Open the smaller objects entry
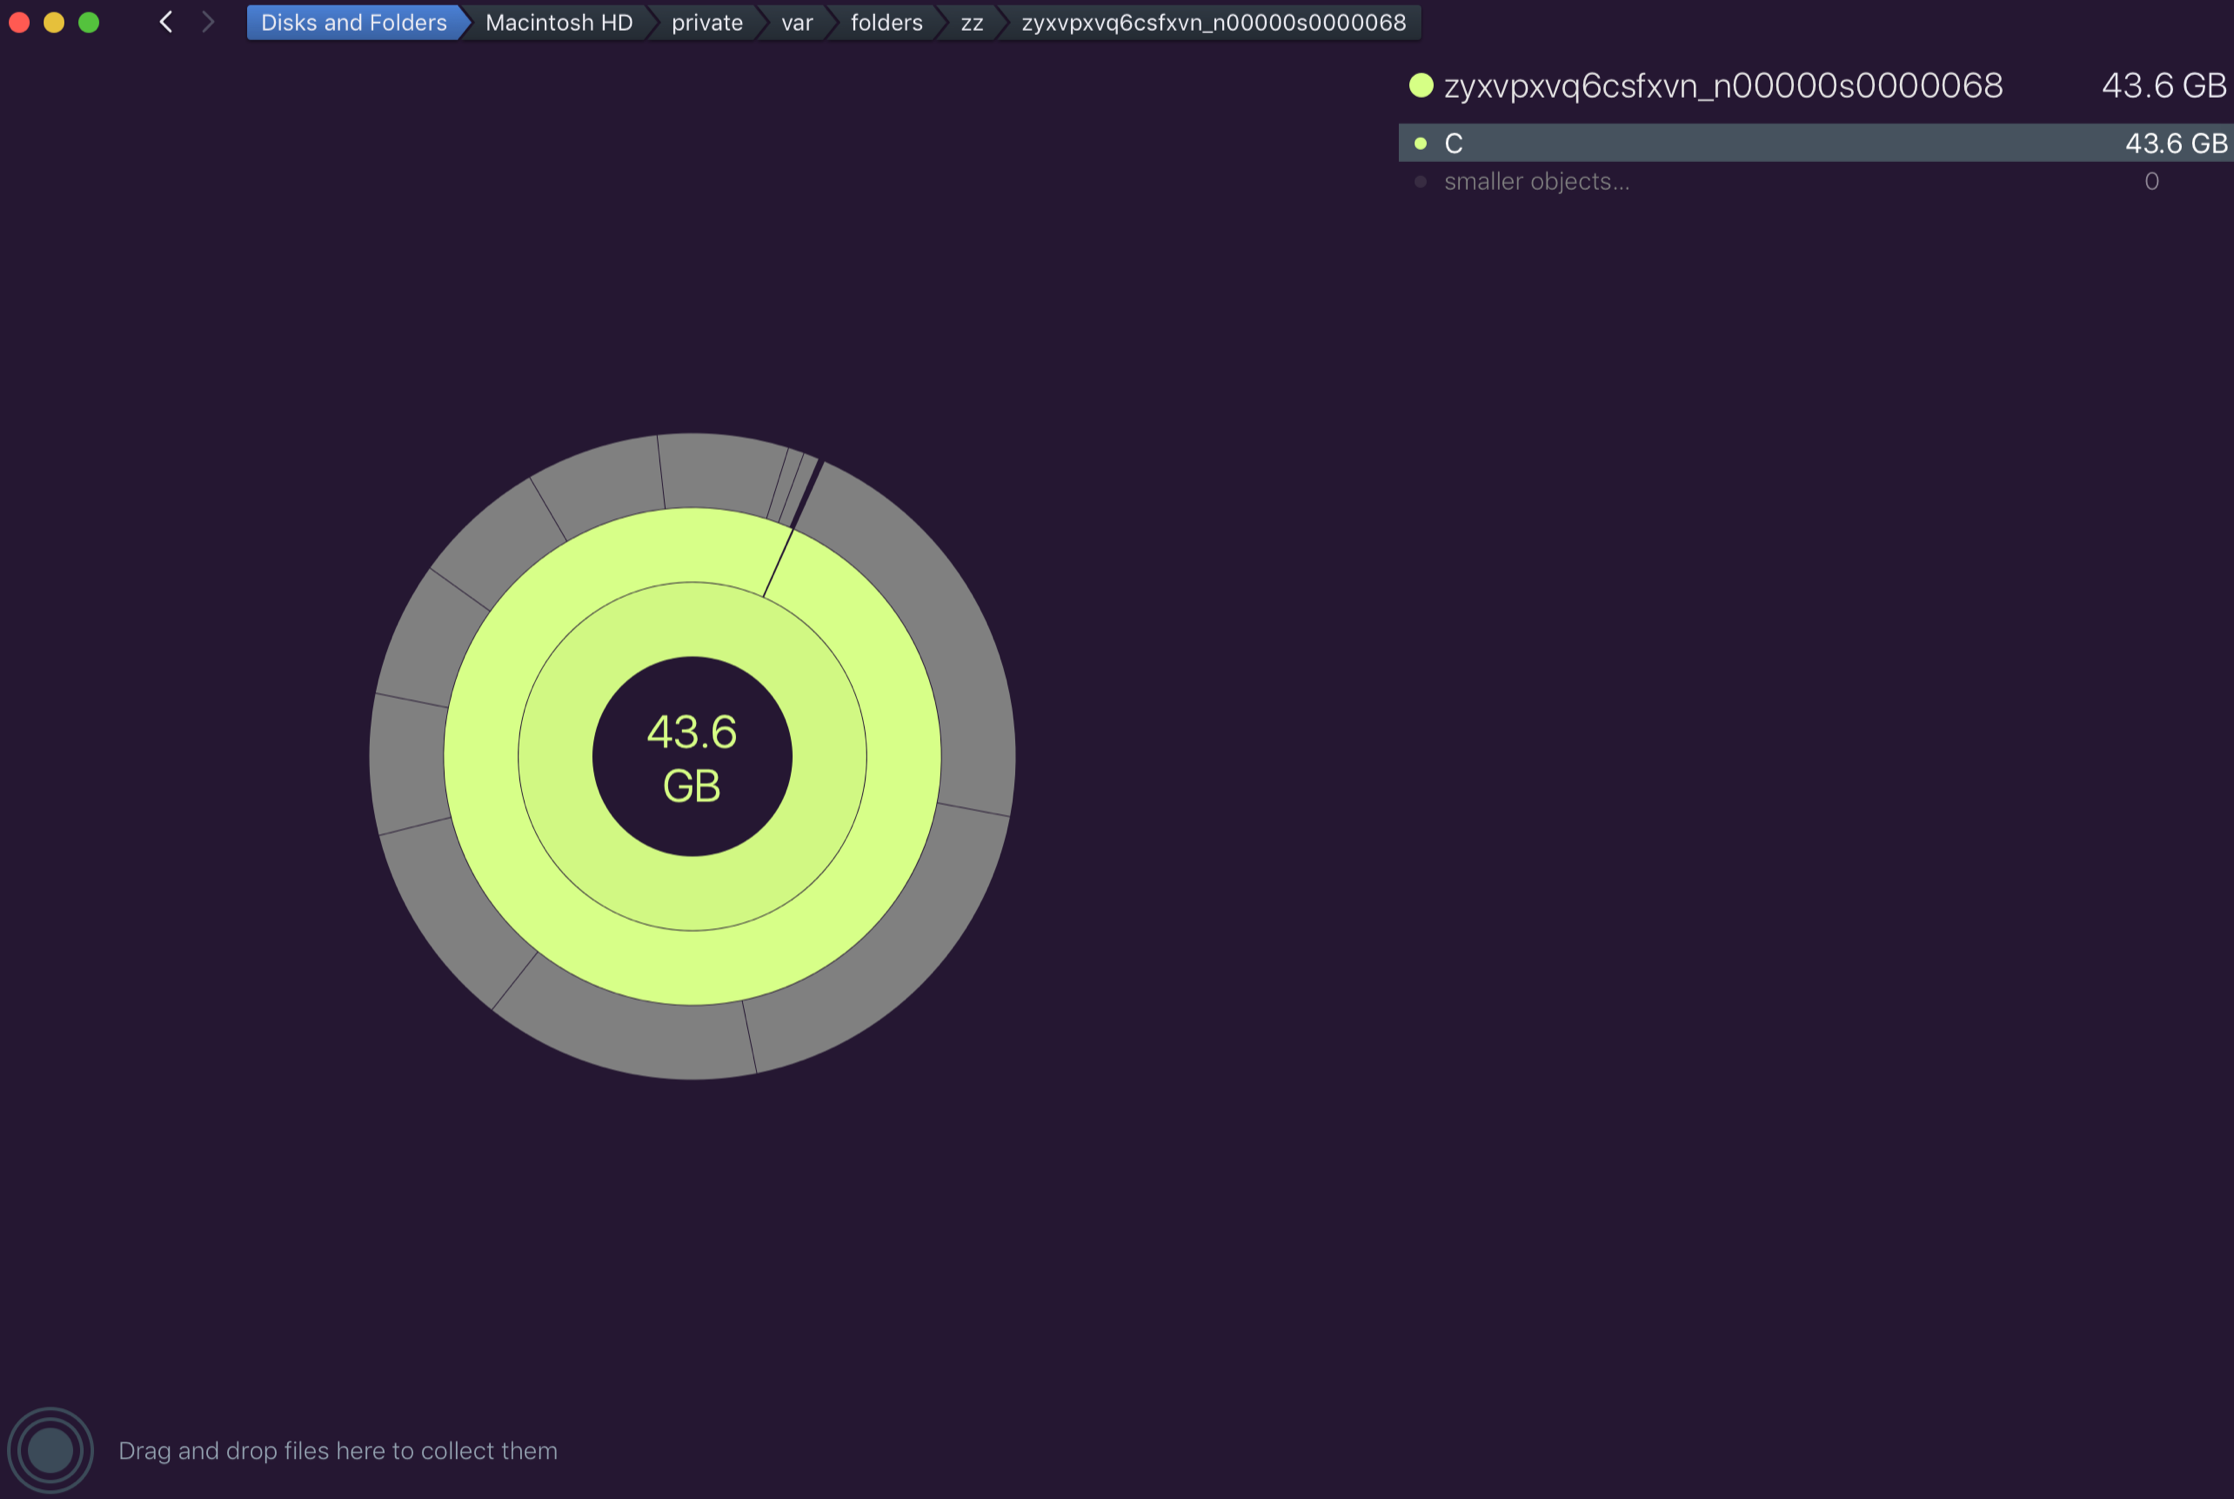This screenshot has height=1499, width=2234. [1536, 182]
